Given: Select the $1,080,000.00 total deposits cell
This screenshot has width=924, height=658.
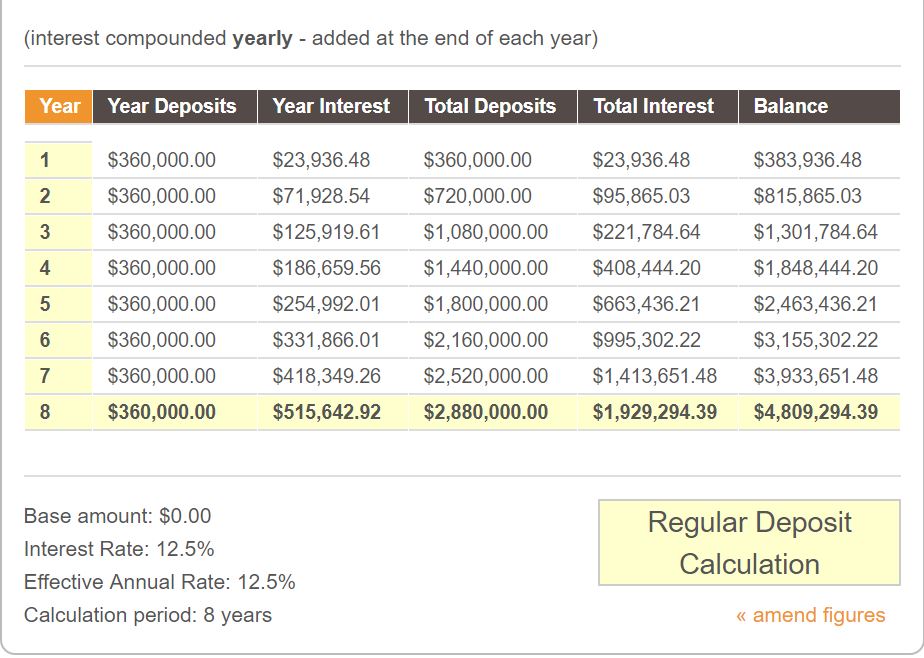Looking at the screenshot, I should [x=486, y=232].
